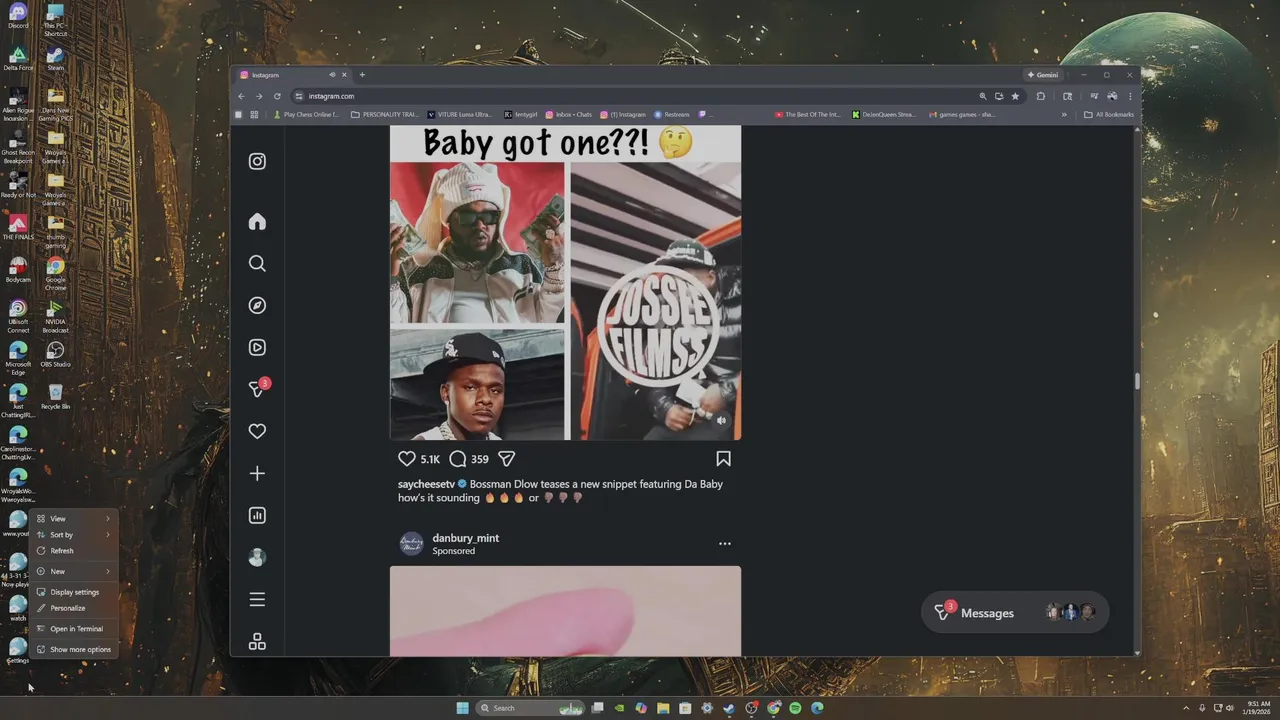Open the apps grid icon below More
Viewport: 1280px width, 720px height.
tap(257, 641)
